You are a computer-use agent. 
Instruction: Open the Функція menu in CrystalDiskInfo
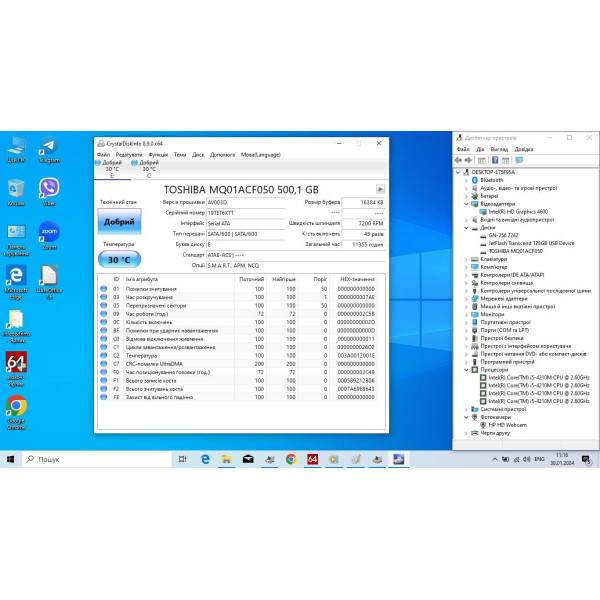coord(158,155)
